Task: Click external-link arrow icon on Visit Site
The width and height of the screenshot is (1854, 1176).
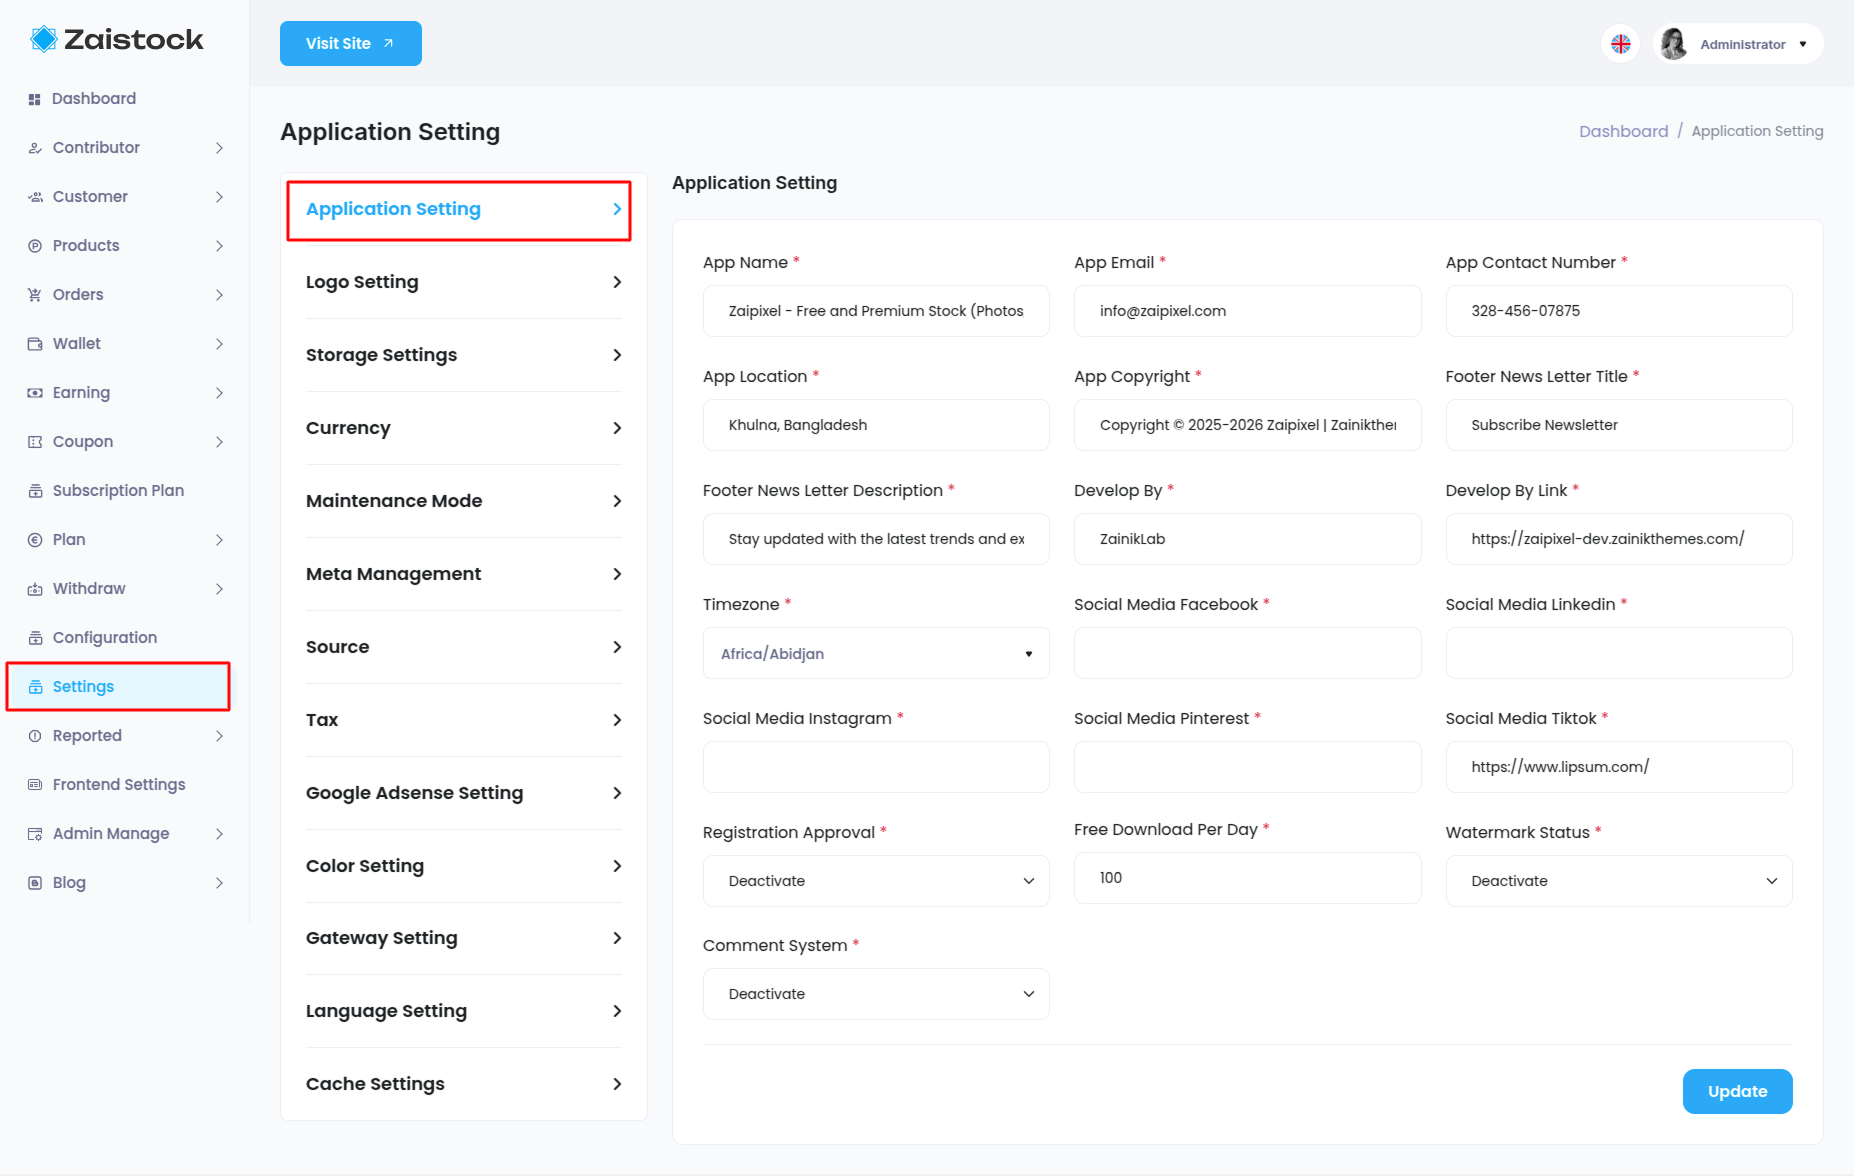Action: pos(389,44)
